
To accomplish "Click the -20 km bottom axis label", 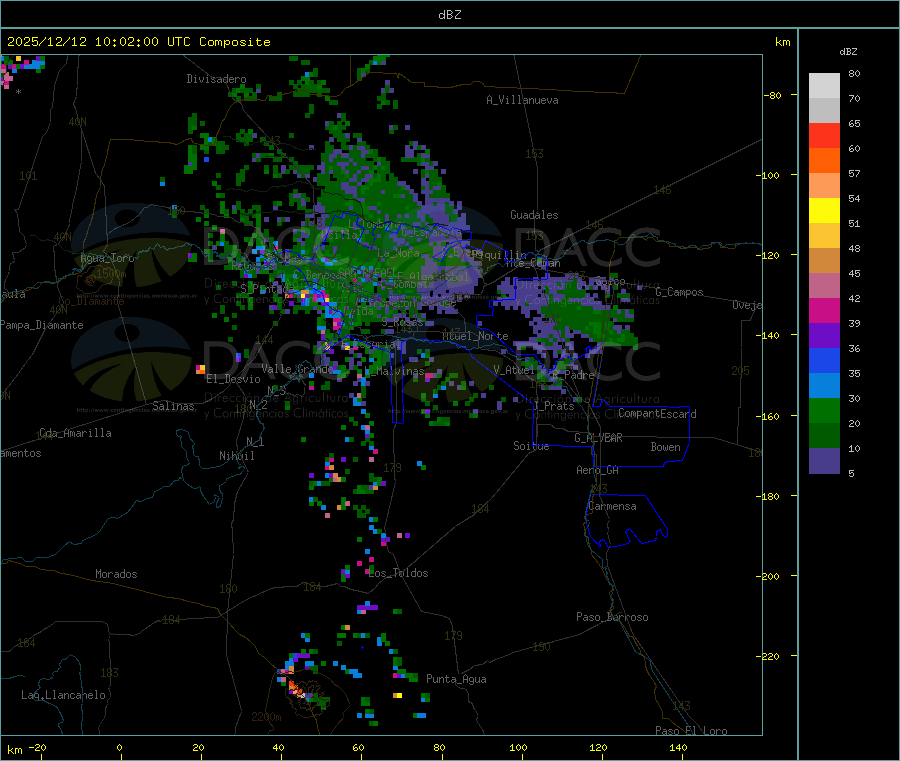I will click(37, 747).
